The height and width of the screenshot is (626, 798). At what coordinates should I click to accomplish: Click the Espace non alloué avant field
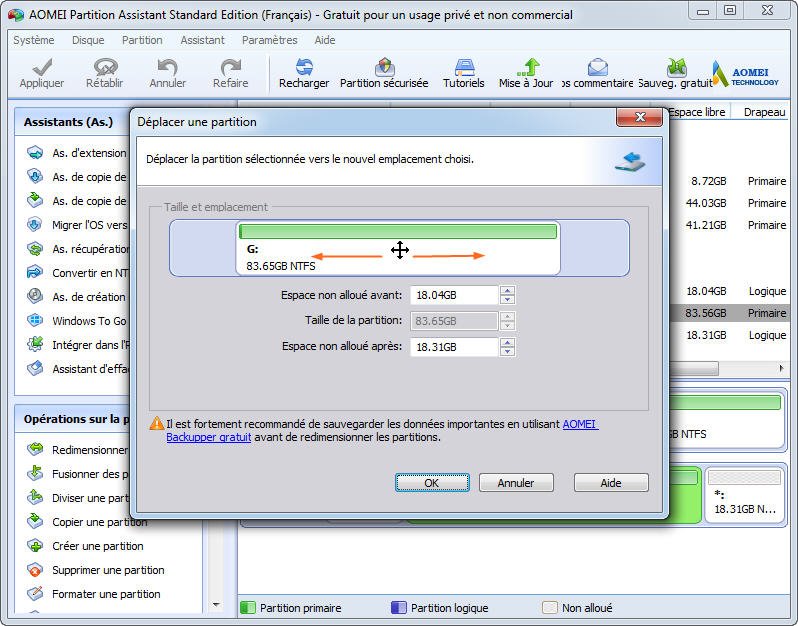tap(454, 295)
